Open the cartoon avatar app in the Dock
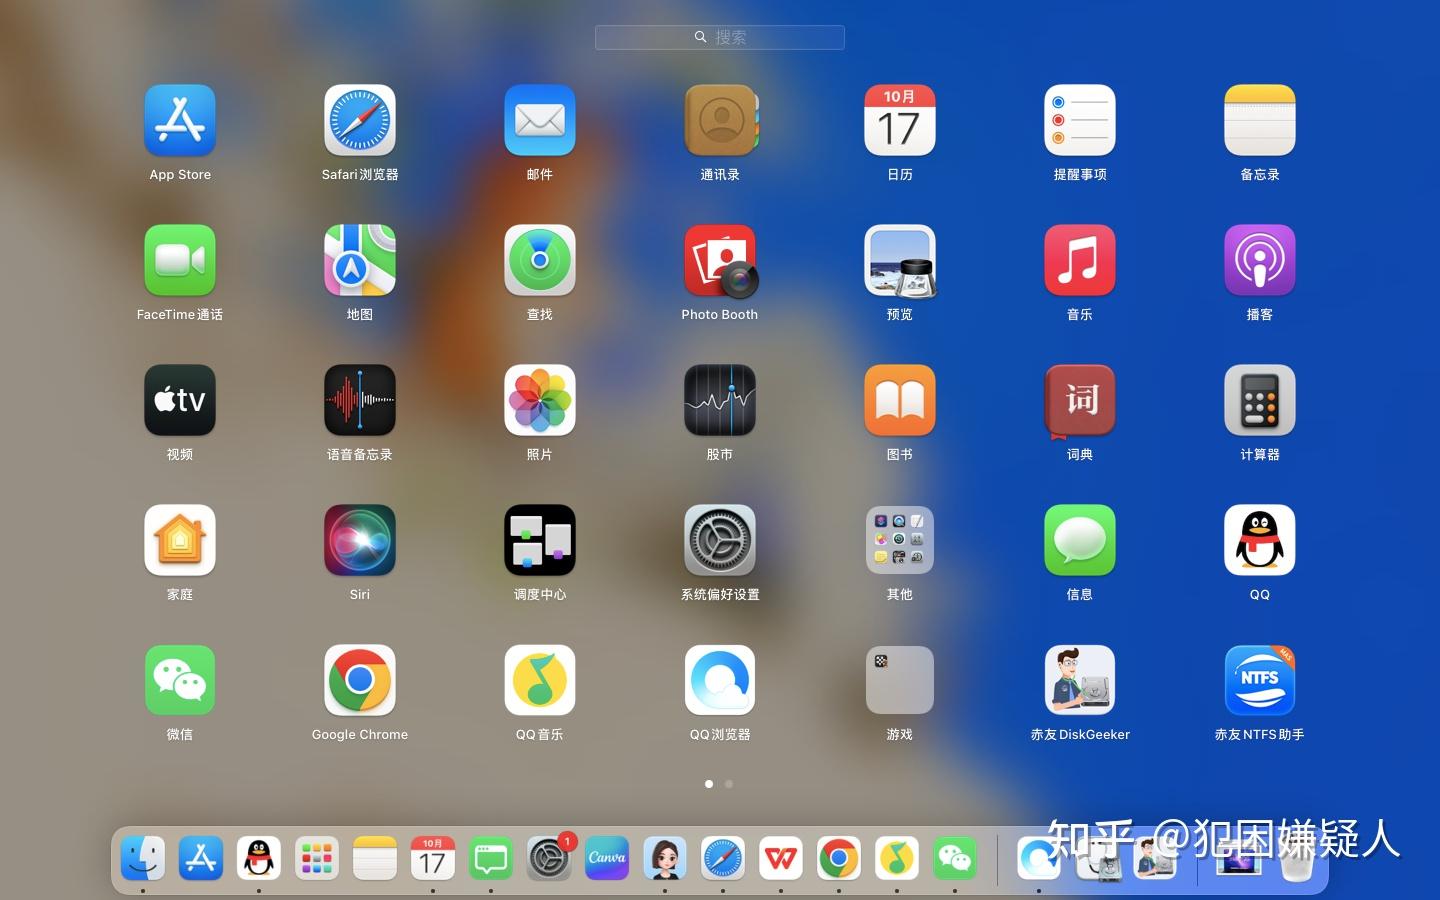 (x=665, y=858)
